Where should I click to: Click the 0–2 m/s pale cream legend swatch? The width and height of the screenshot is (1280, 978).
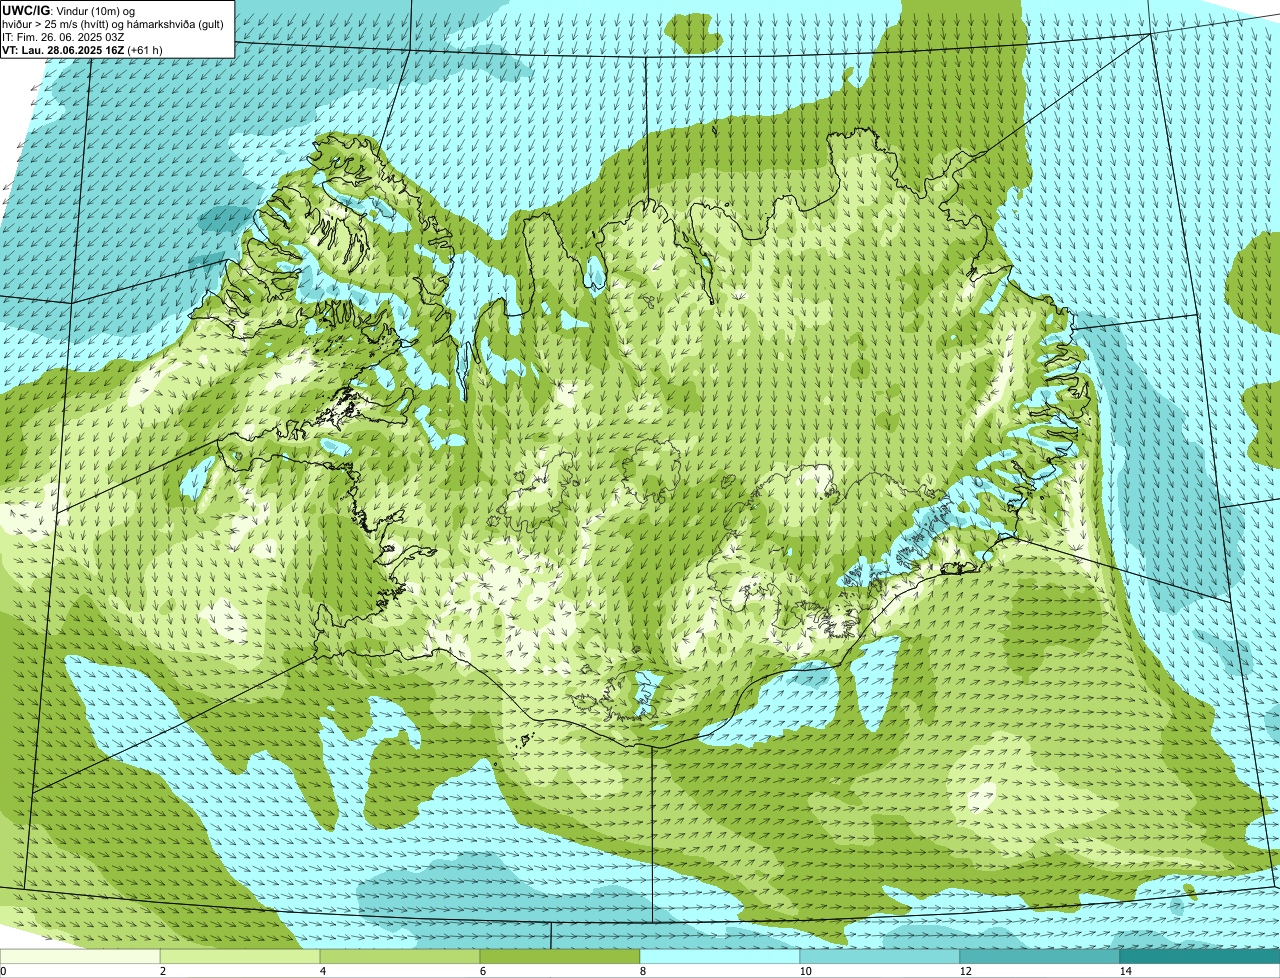point(80,956)
